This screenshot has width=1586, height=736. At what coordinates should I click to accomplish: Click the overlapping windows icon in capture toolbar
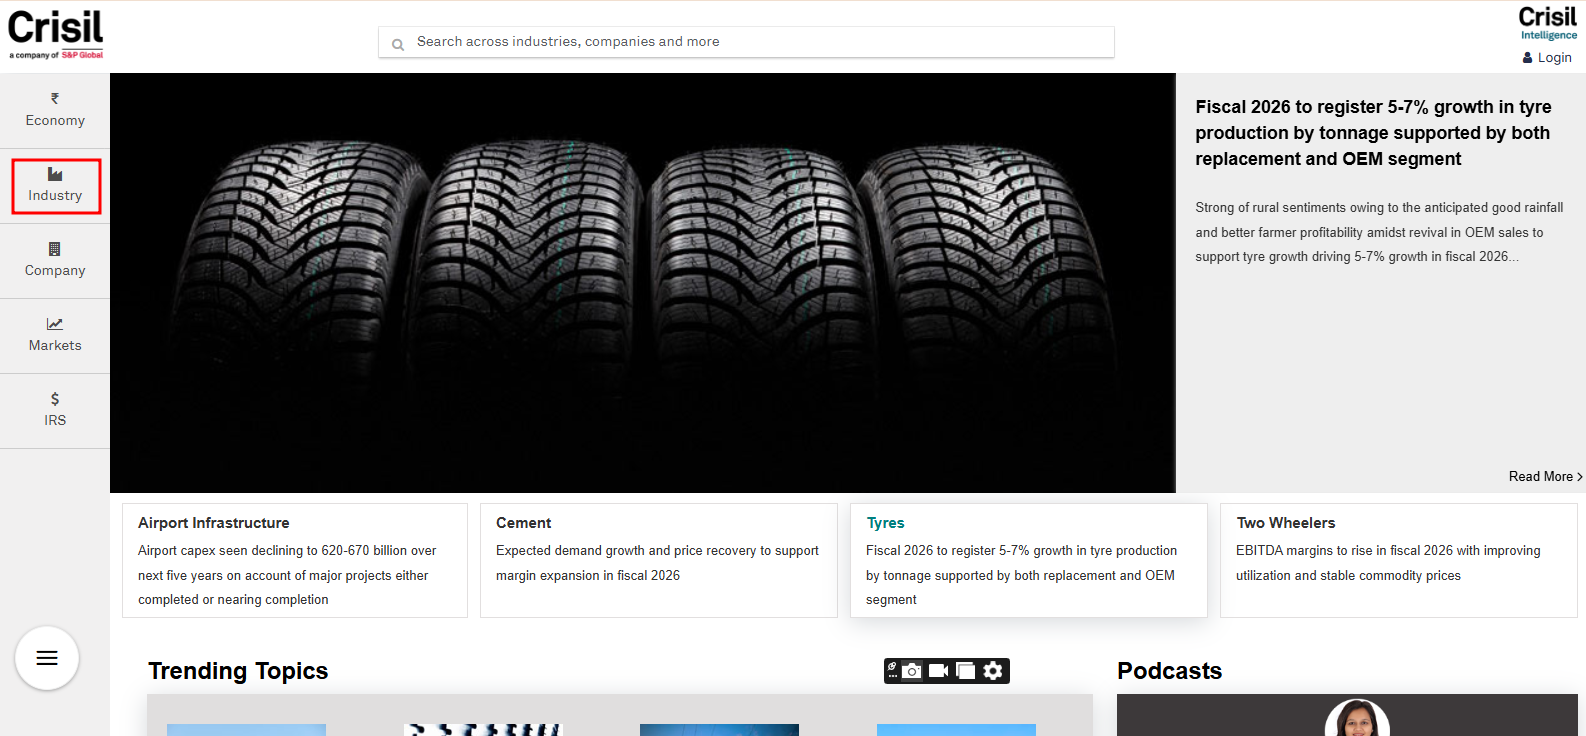pos(965,671)
